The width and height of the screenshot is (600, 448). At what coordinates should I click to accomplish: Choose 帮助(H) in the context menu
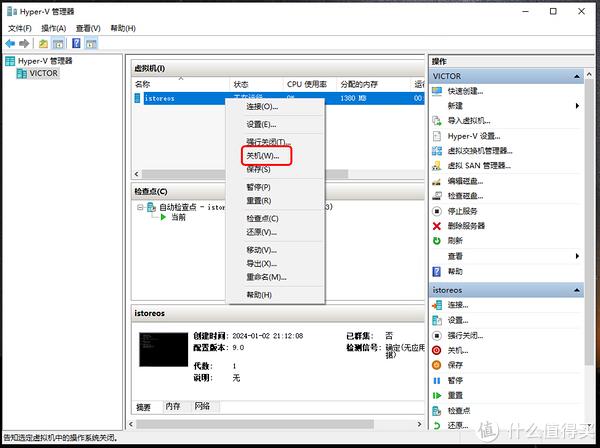pyautogui.click(x=276, y=295)
